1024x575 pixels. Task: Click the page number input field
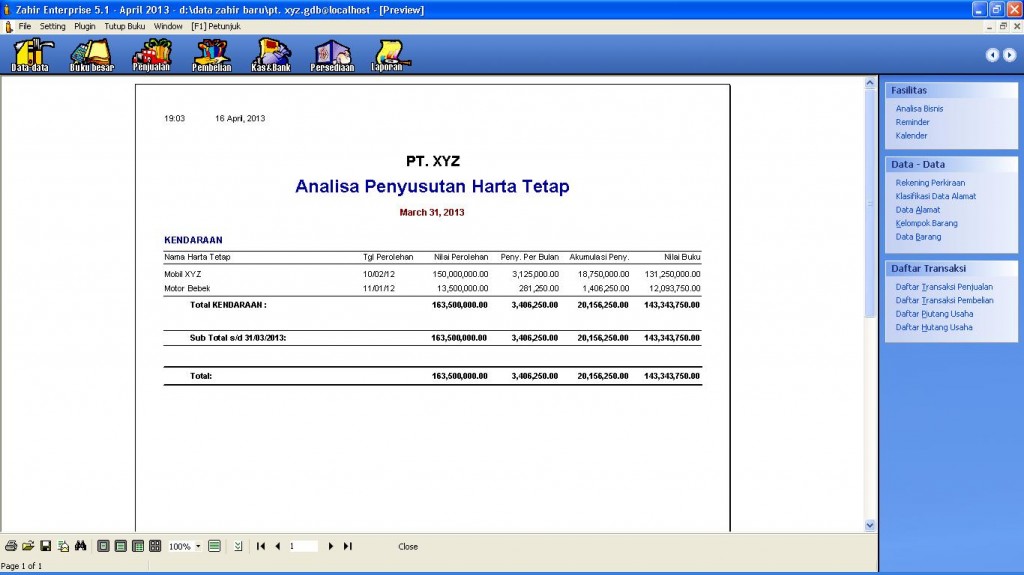point(303,546)
